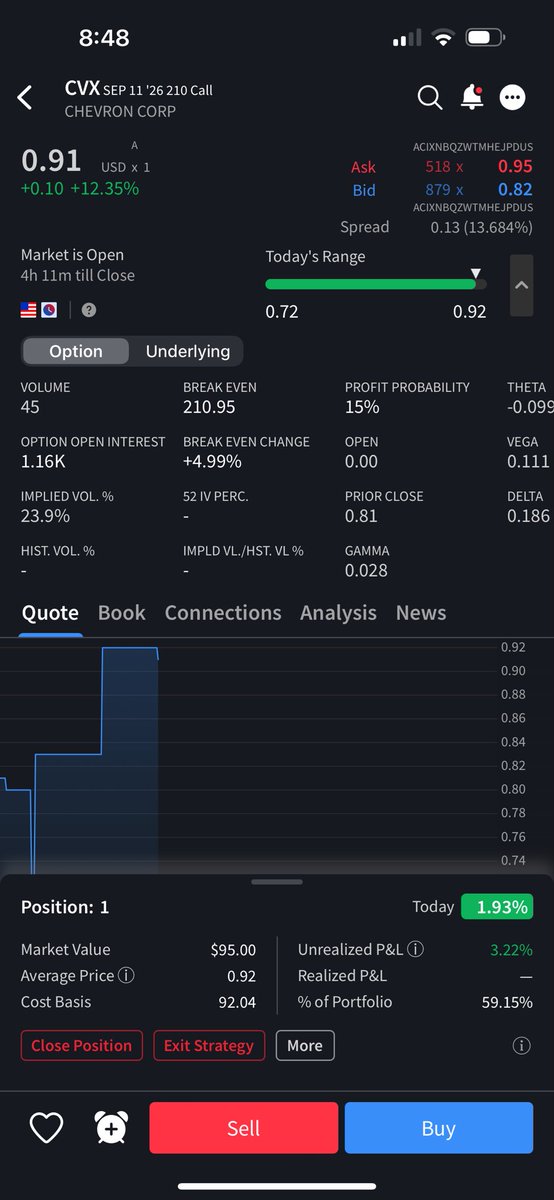Tap the red Sell button
This screenshot has width=554, height=1200.
pyautogui.click(x=244, y=1128)
